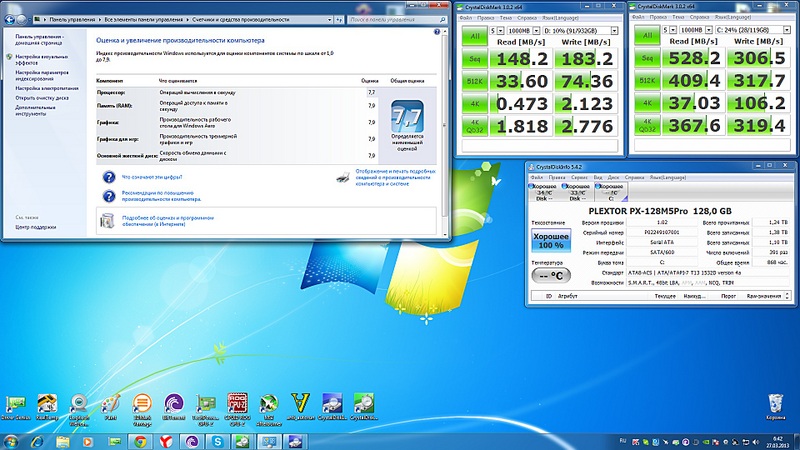
Task: Open 'Что означают эти цифры?' link
Action: pos(152,177)
